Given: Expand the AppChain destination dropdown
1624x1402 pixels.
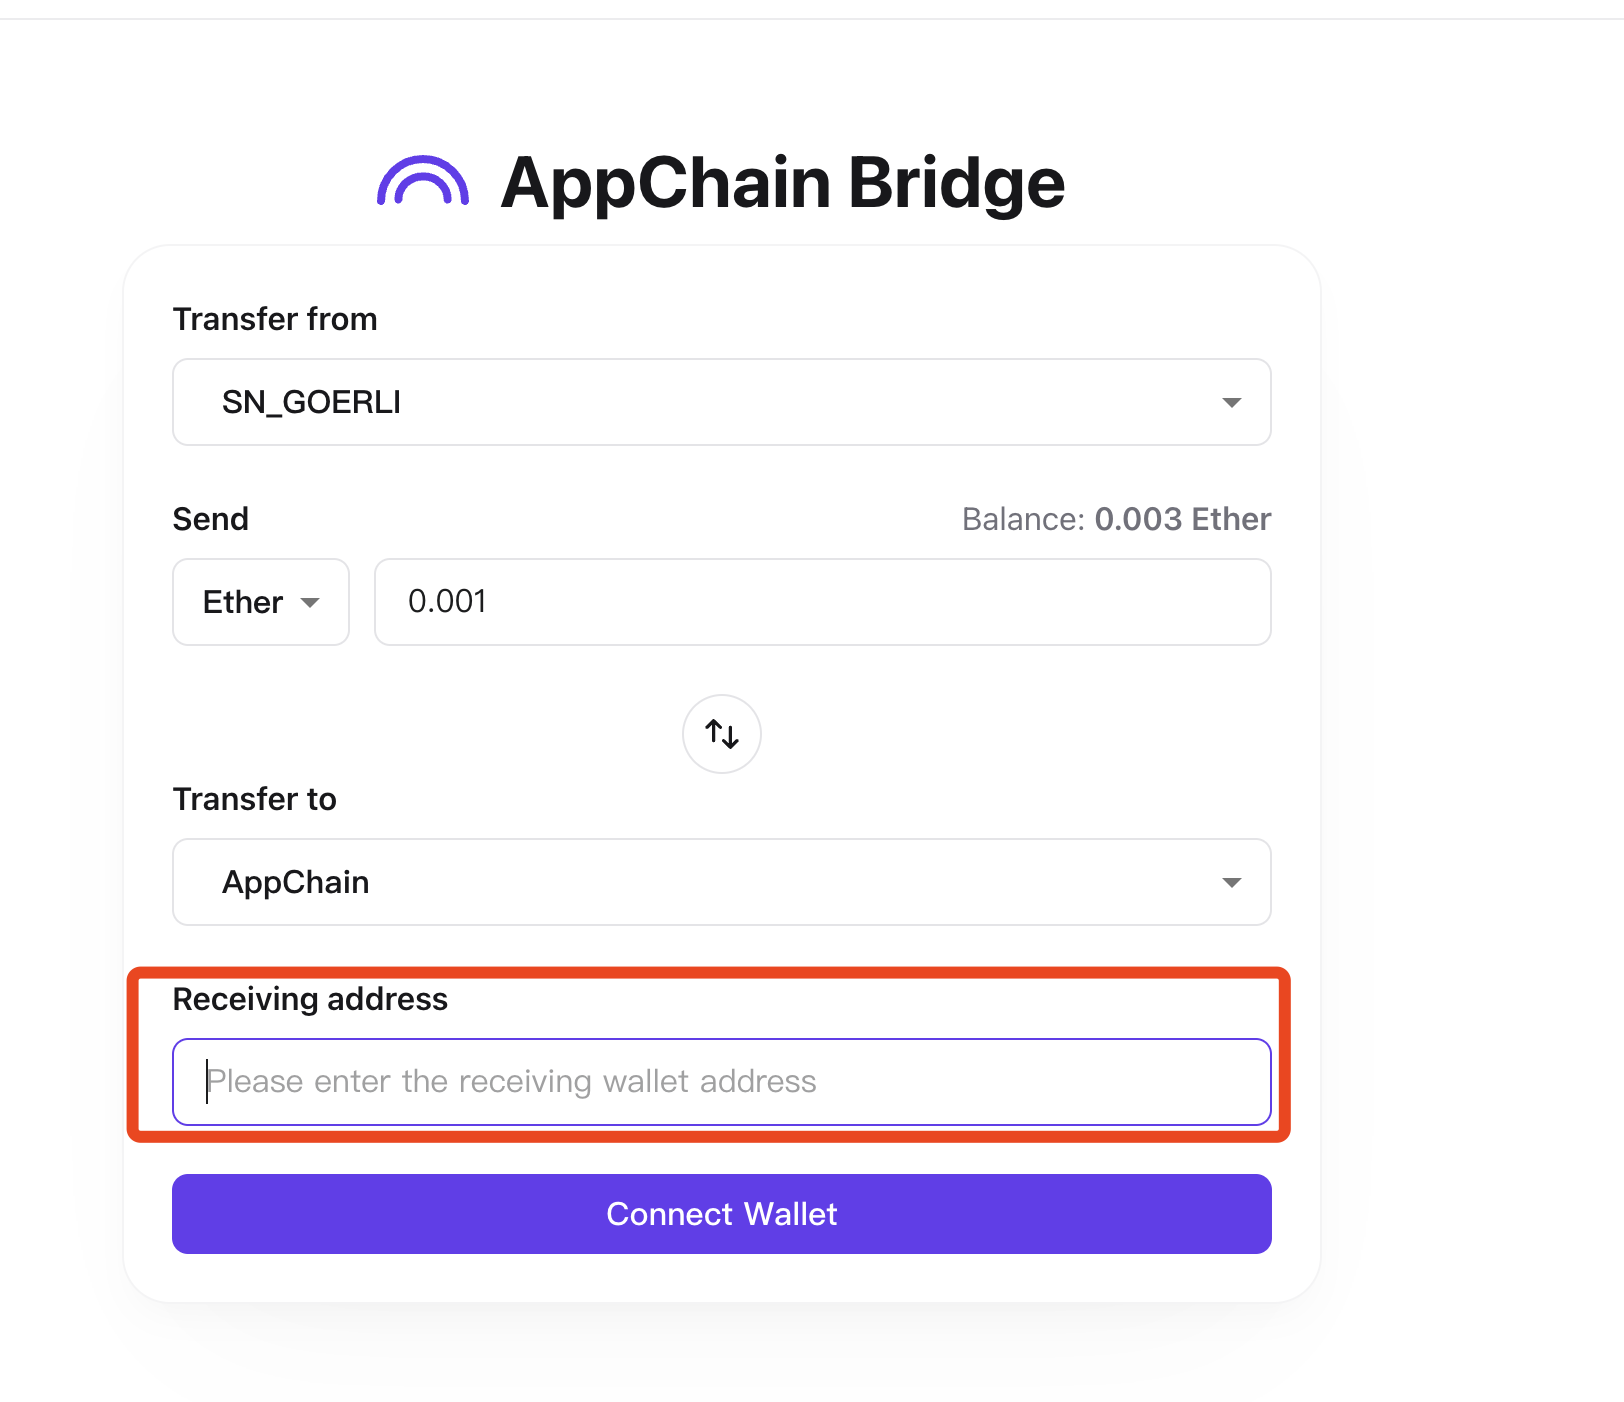Looking at the screenshot, I should [x=721, y=882].
